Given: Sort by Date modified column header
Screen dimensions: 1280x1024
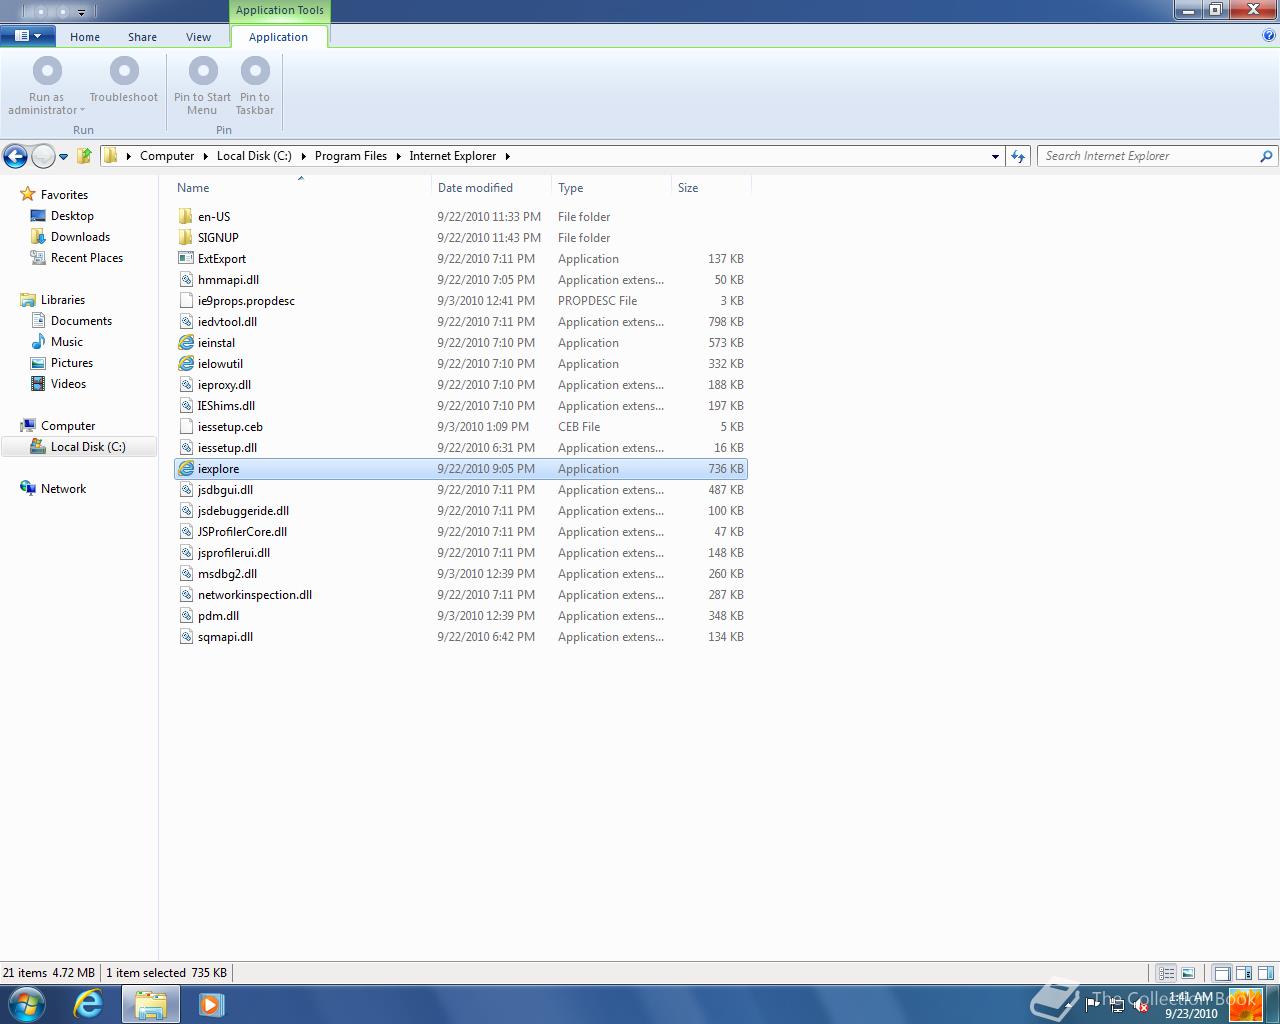Looking at the screenshot, I should click(x=491, y=187).
